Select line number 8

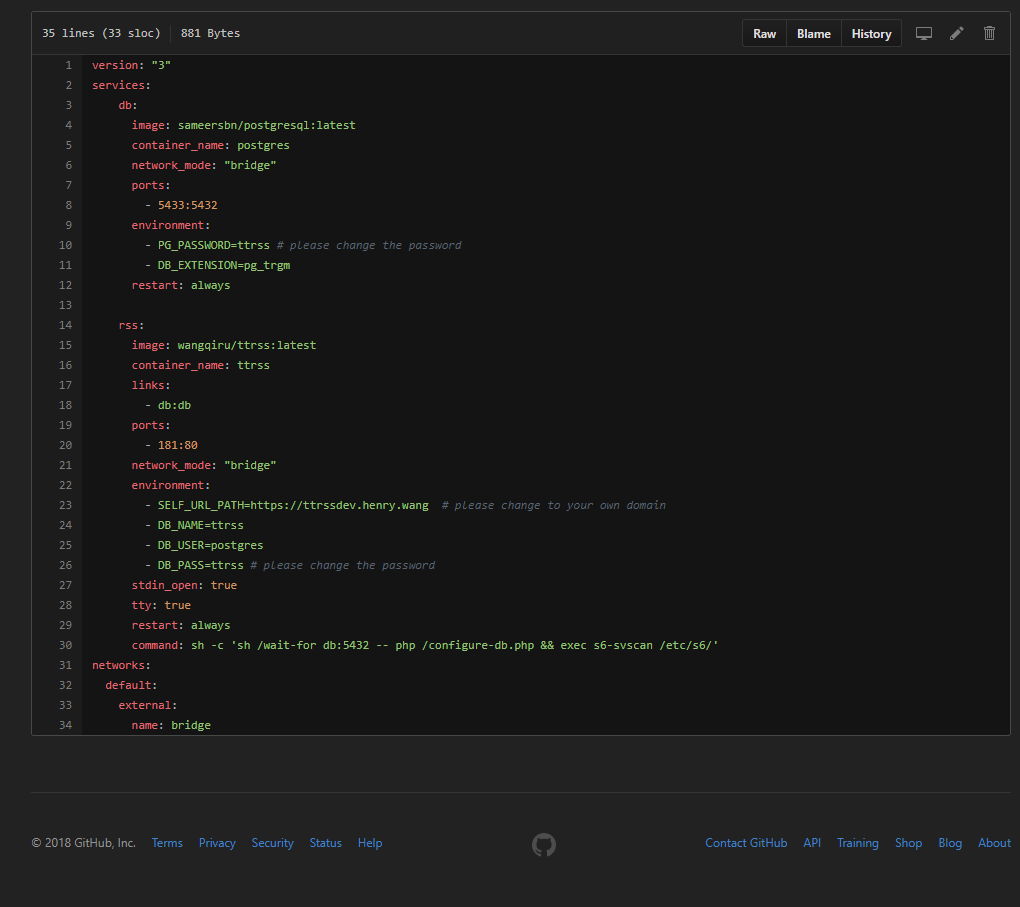tap(68, 205)
